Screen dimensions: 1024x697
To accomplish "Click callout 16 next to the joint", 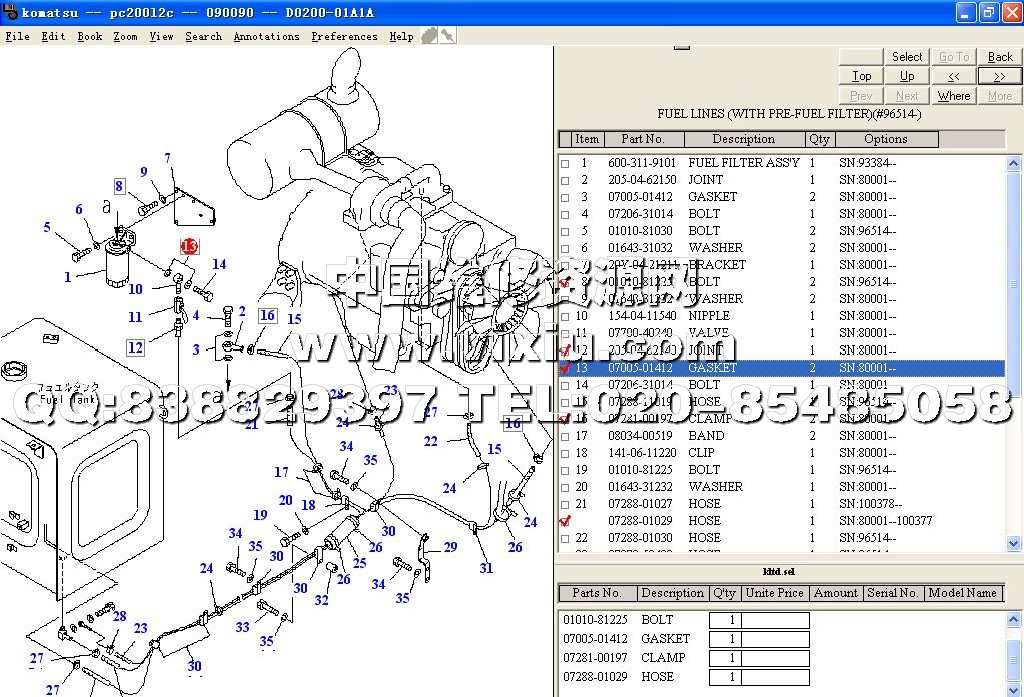I will pos(267,316).
